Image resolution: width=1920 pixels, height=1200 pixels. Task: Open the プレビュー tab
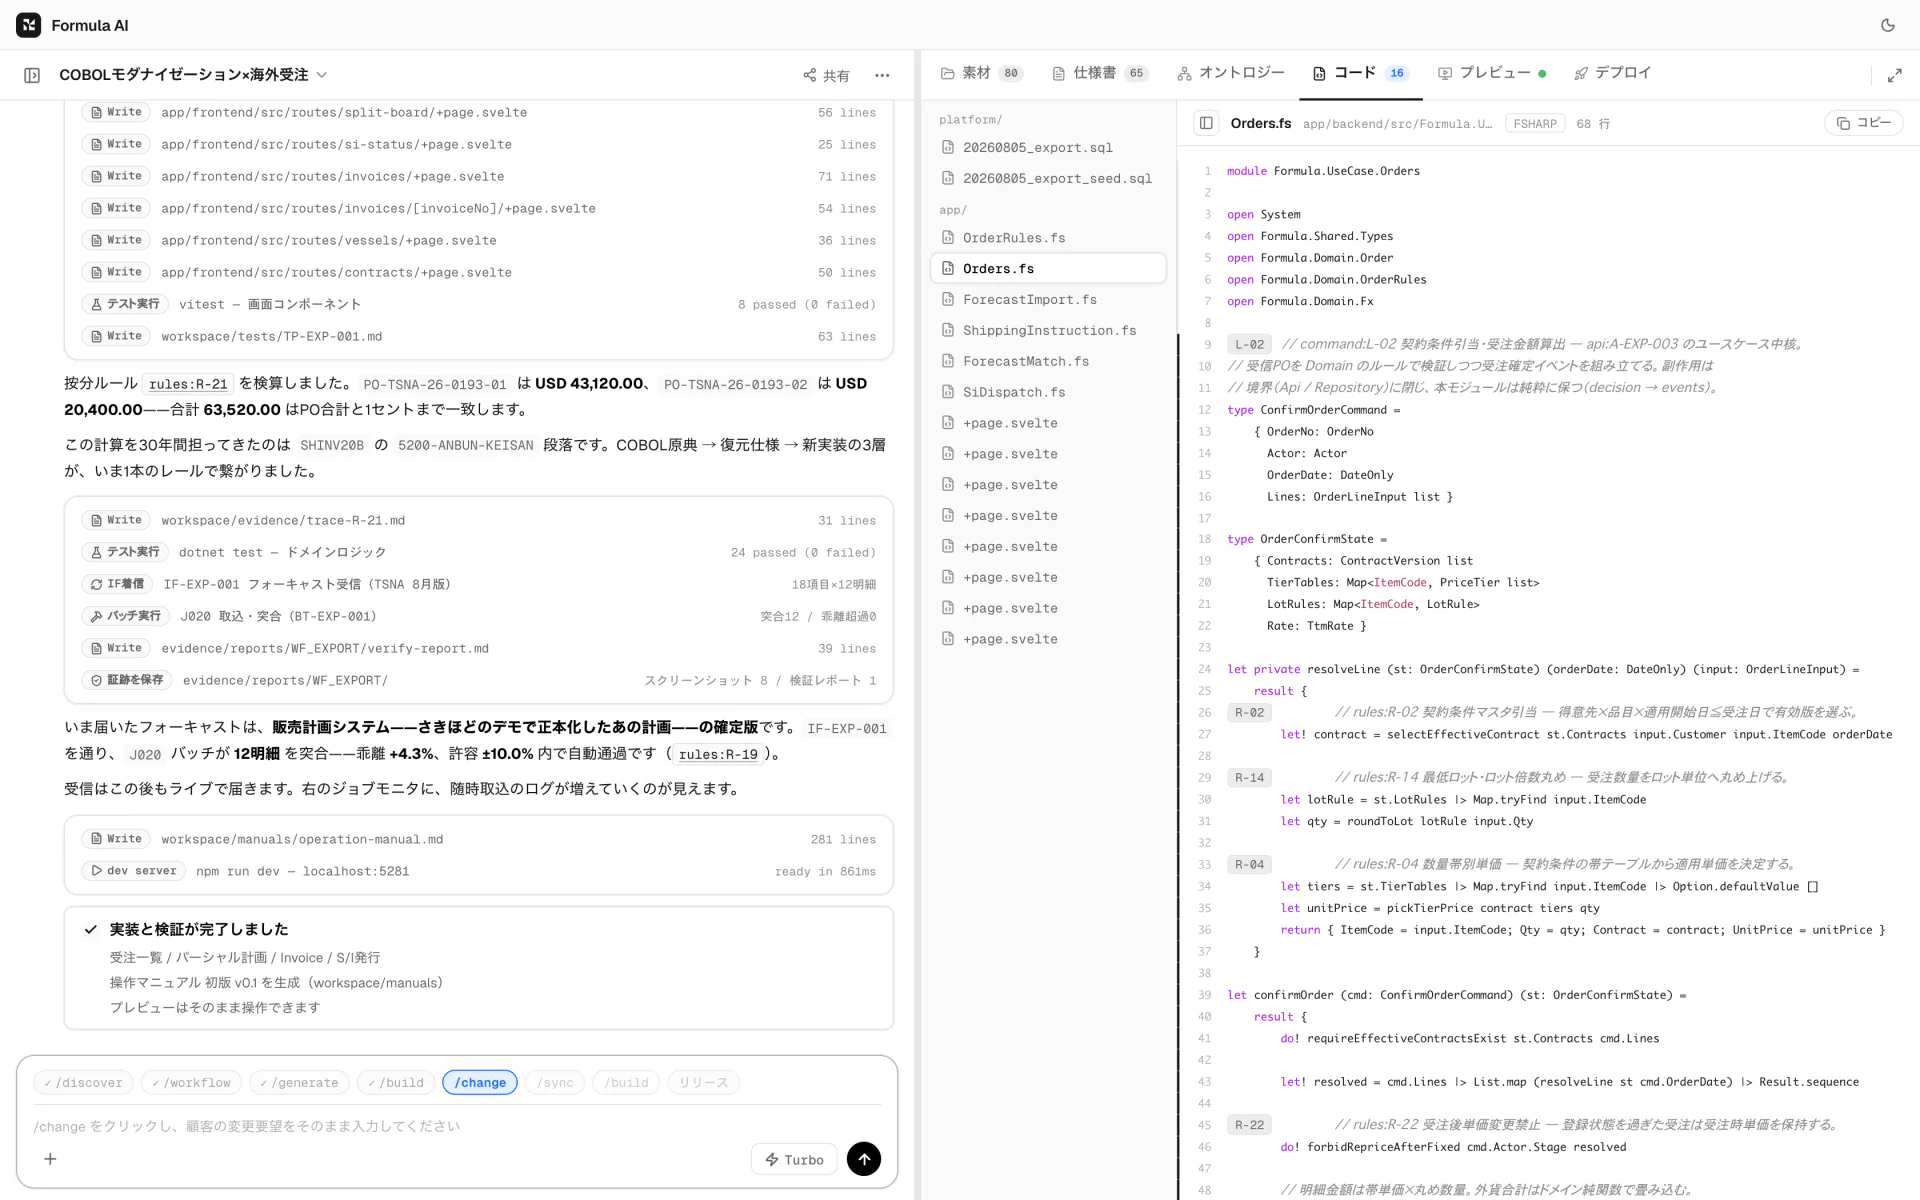coord(1492,73)
